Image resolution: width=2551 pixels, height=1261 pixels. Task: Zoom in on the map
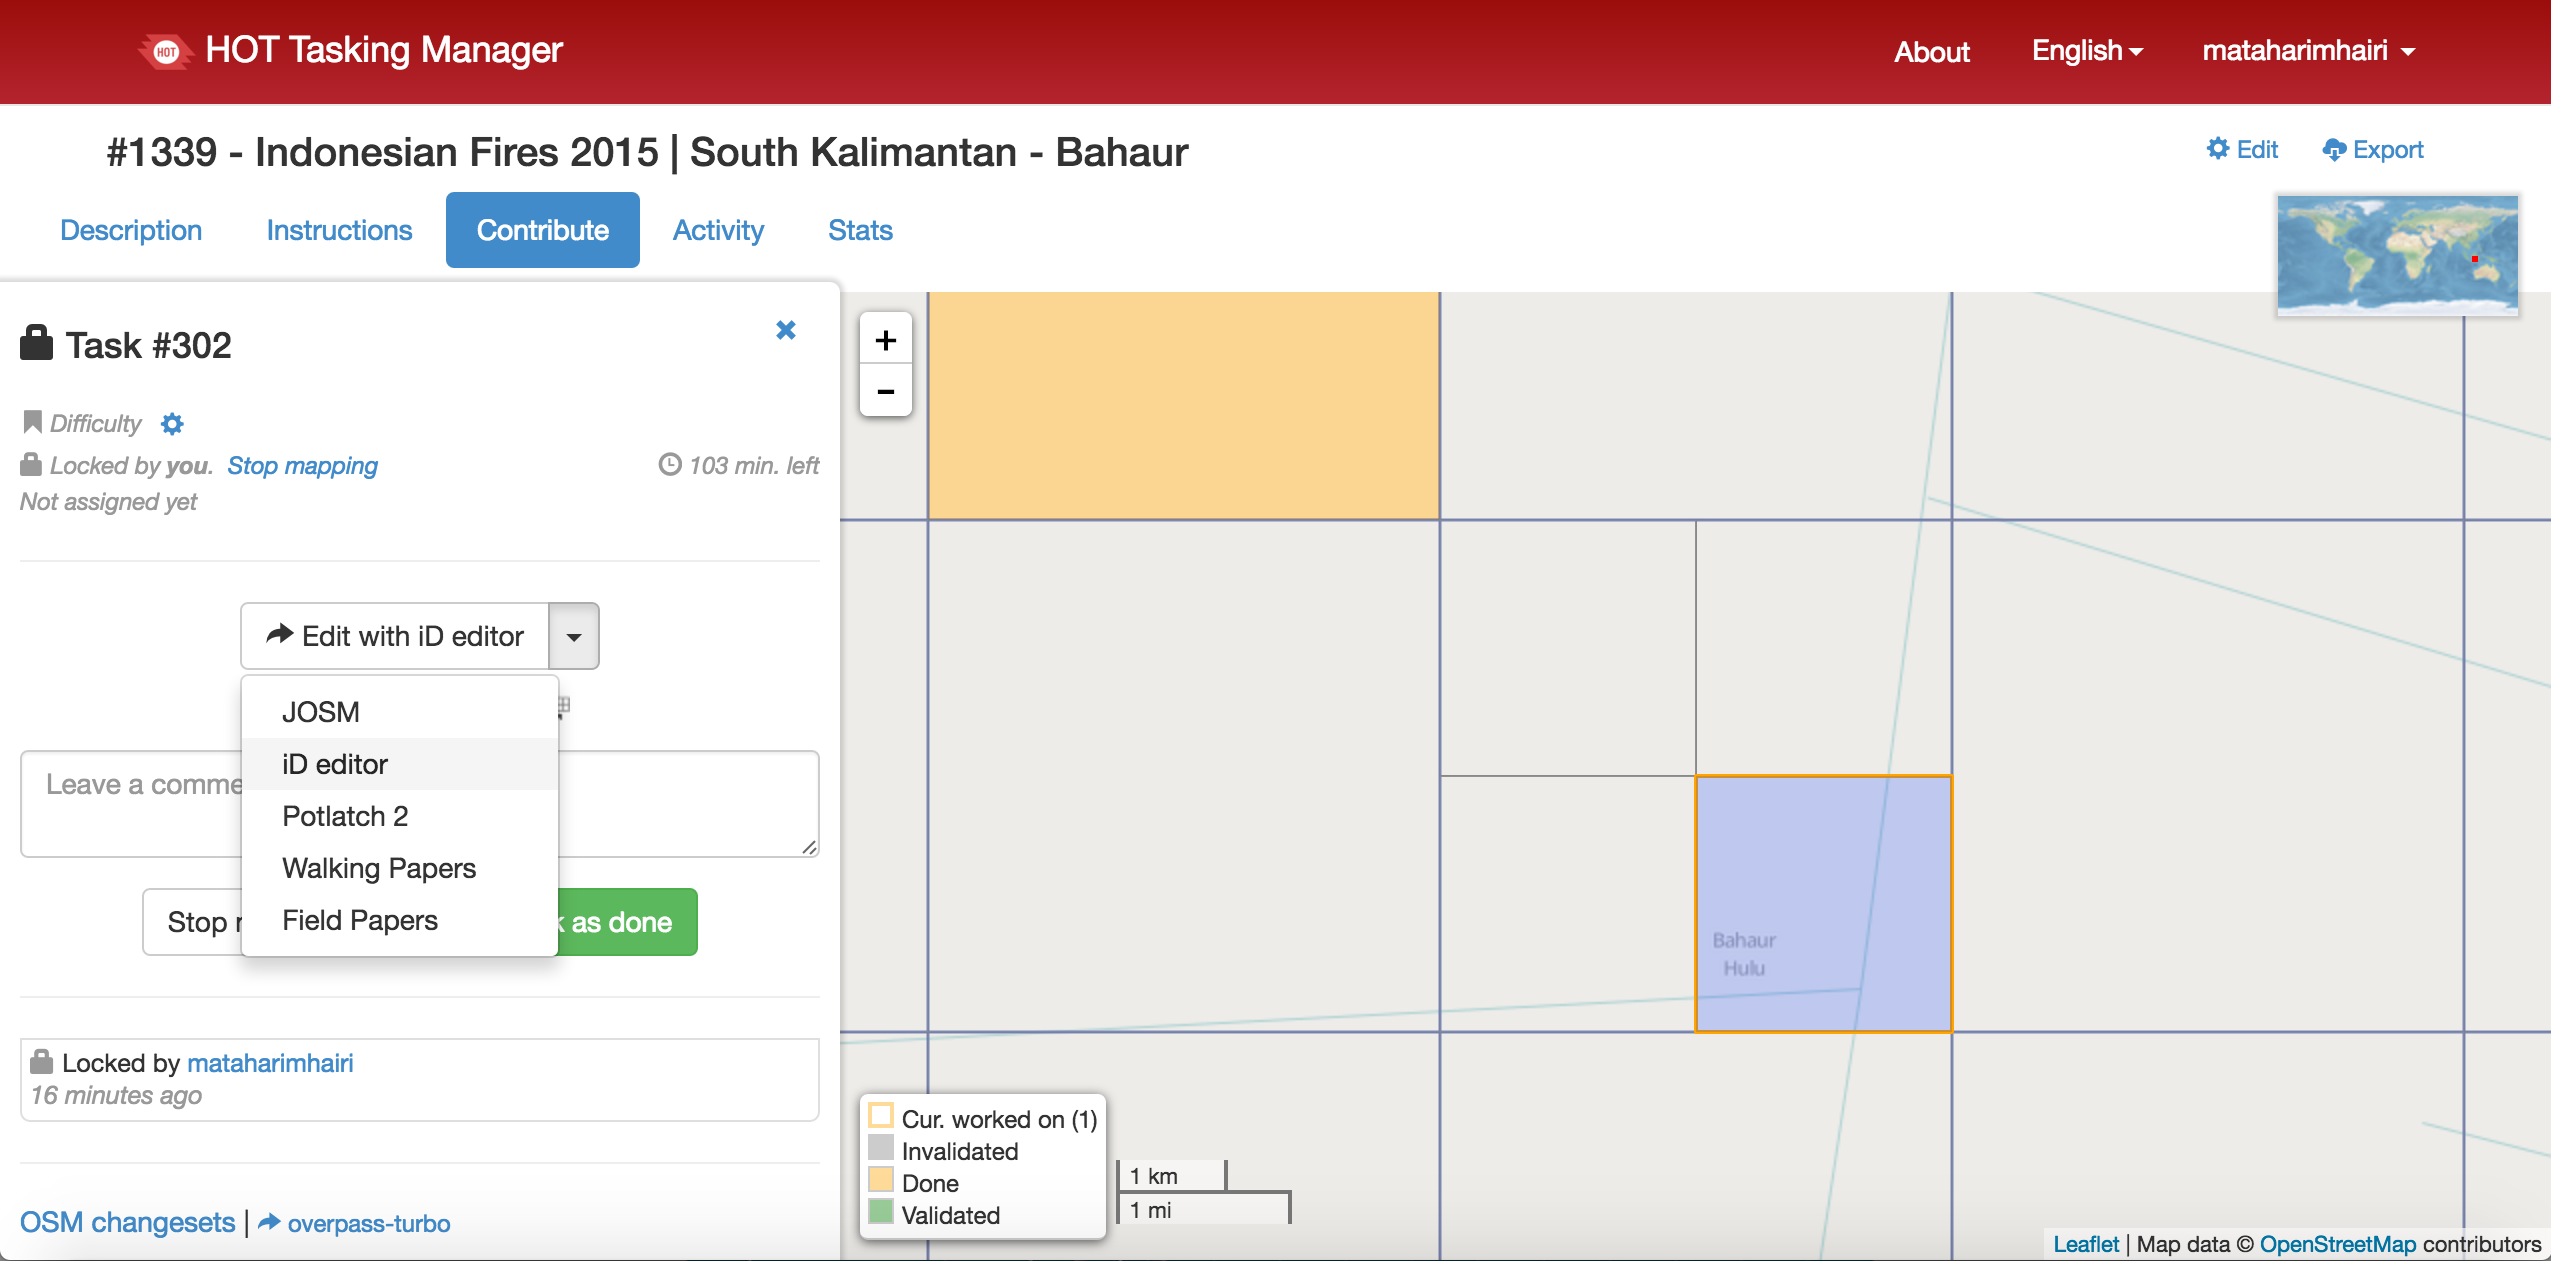885,340
